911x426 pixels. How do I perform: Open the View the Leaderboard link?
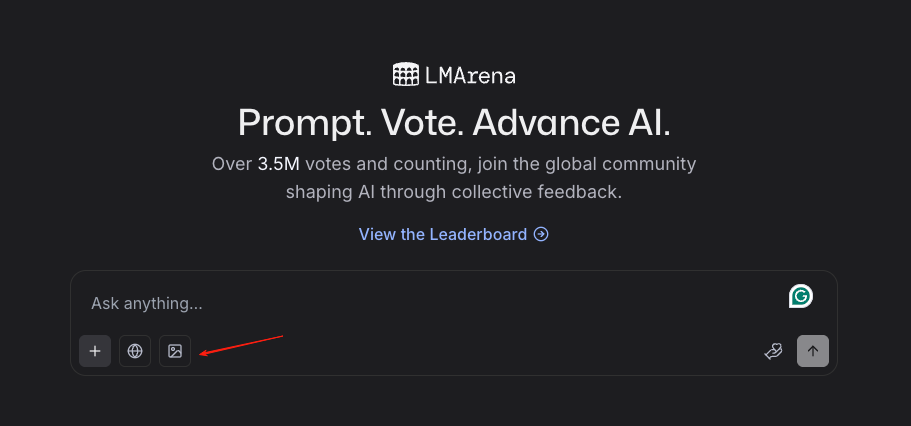pos(443,235)
